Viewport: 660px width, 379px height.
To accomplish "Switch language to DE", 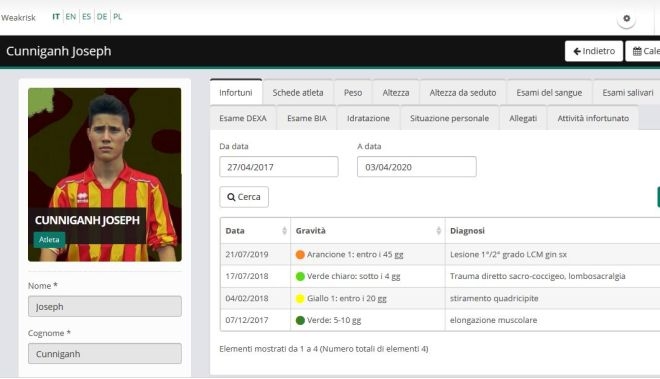I will [x=102, y=17].
